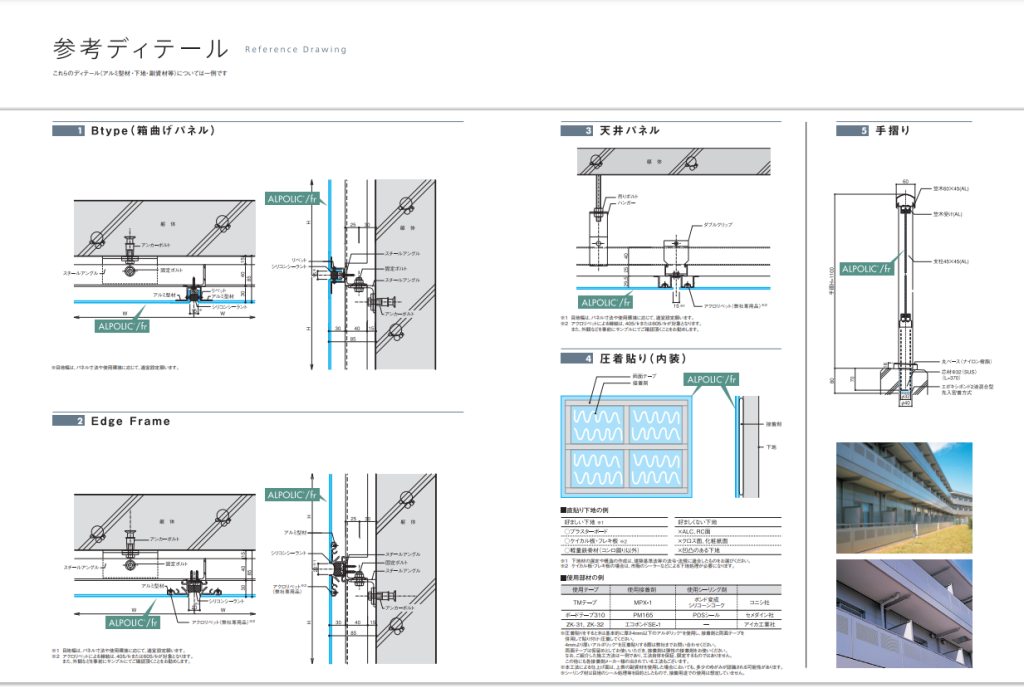Click the lower balcony railing close-up photo

(x=904, y=613)
